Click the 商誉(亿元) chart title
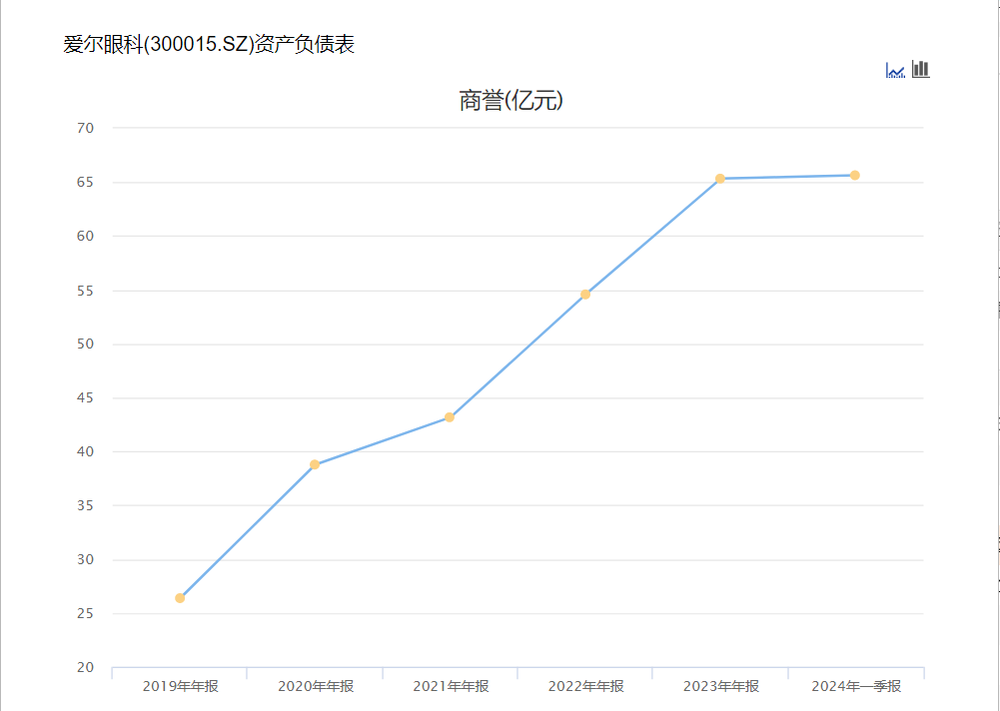The height and width of the screenshot is (711, 1000). pyautogui.click(x=511, y=101)
